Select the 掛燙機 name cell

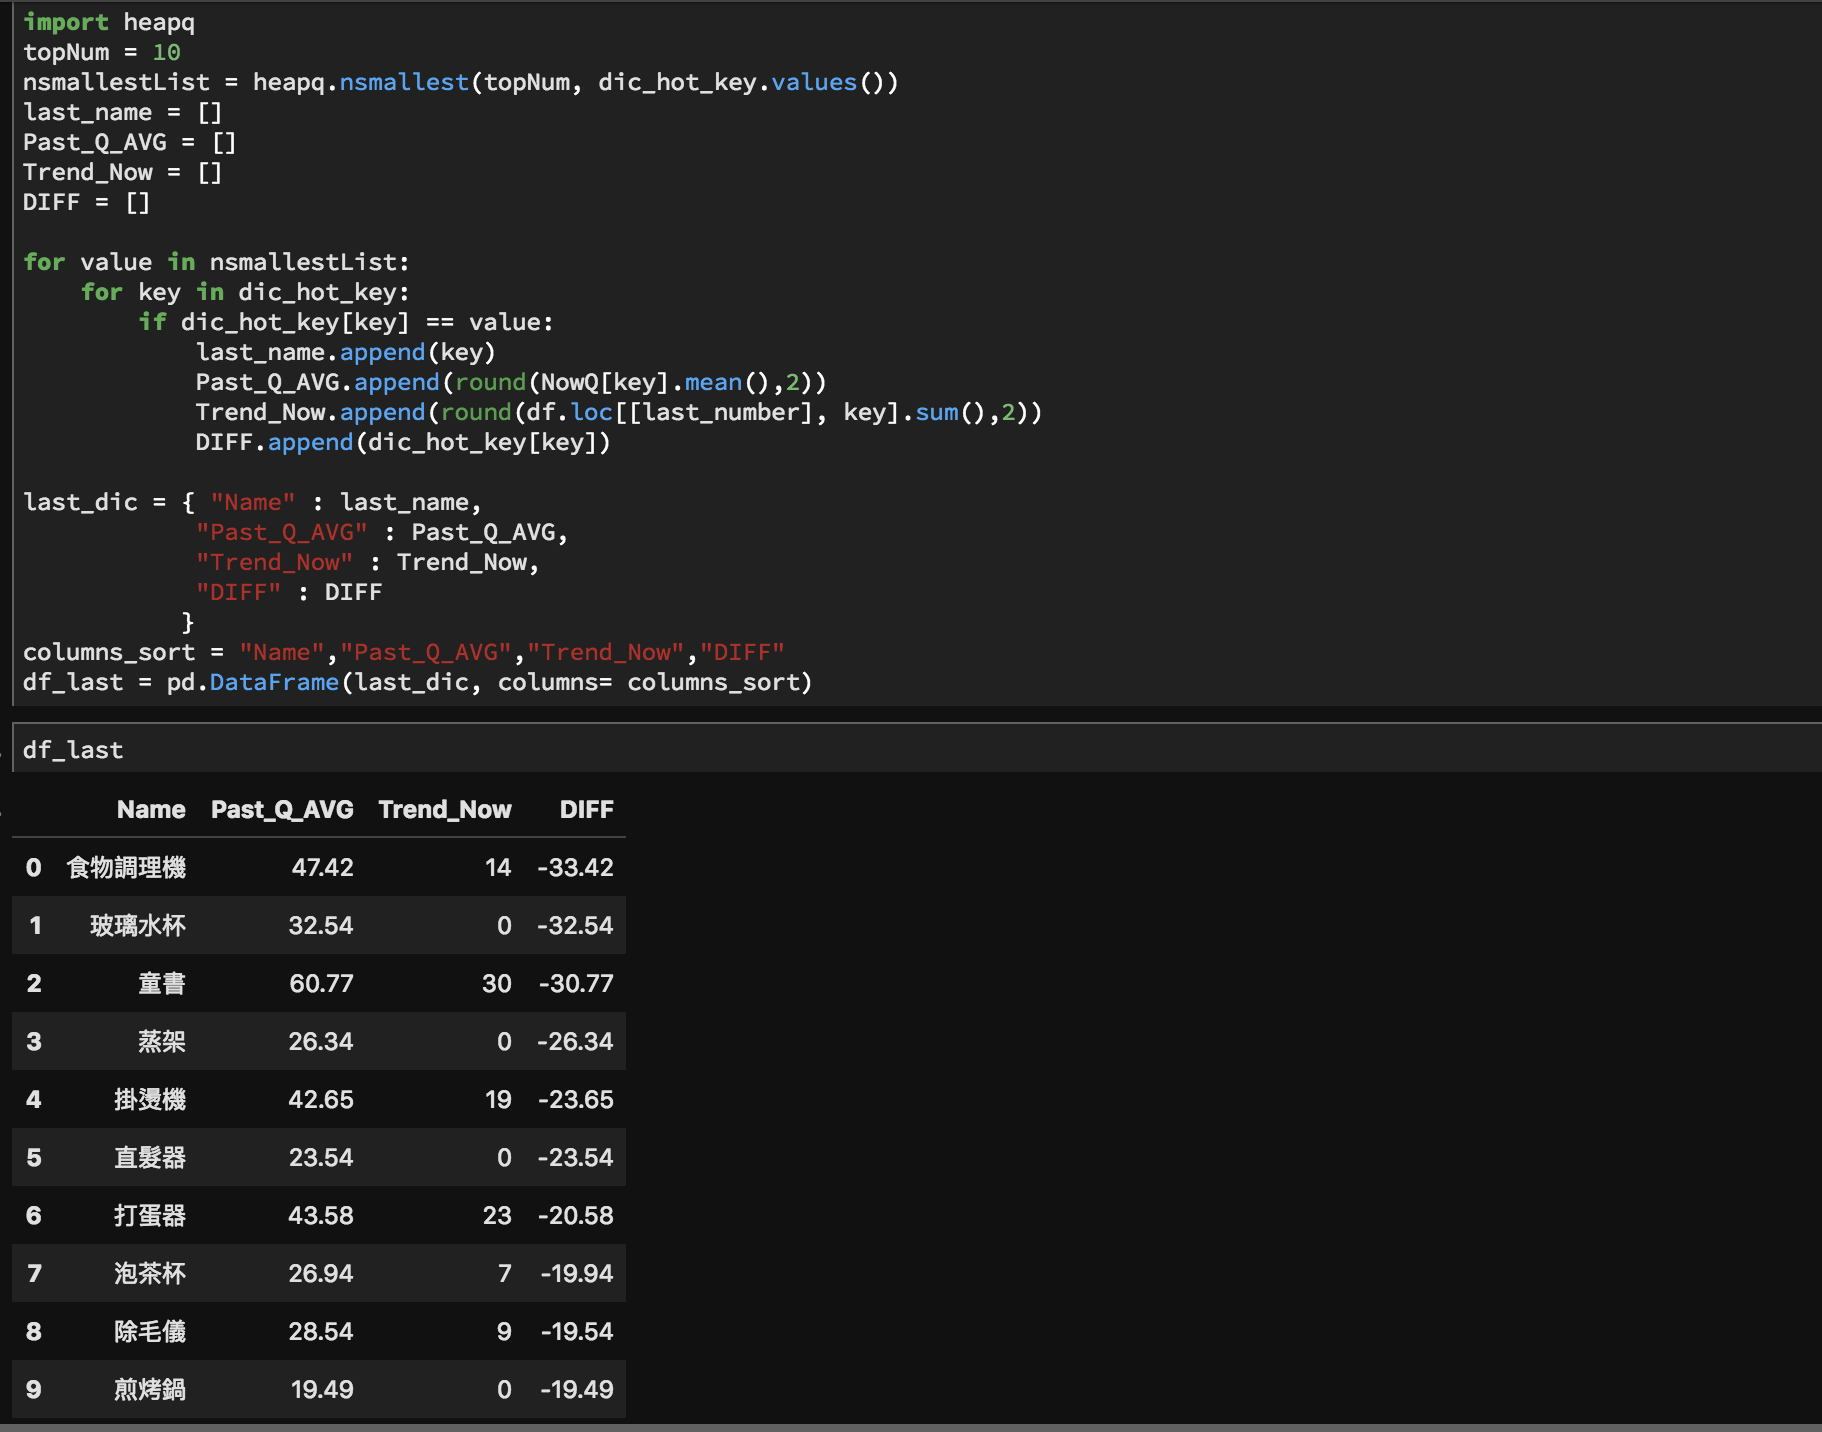pos(150,1099)
